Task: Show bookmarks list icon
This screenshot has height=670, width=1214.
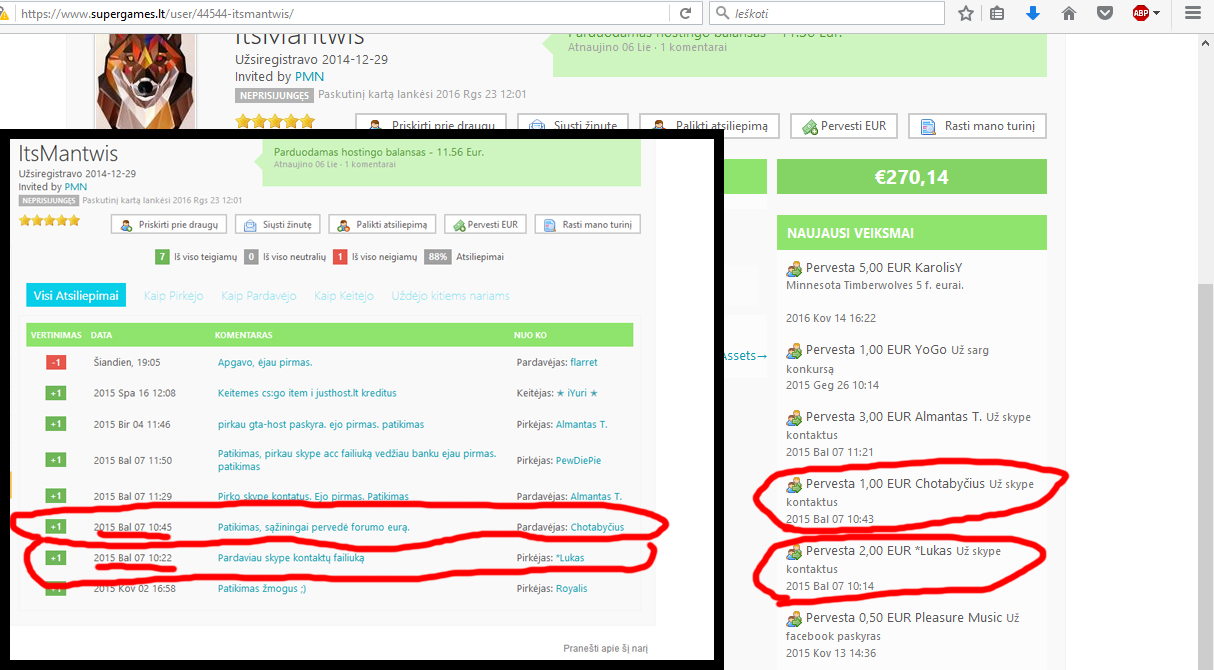Action: [997, 14]
